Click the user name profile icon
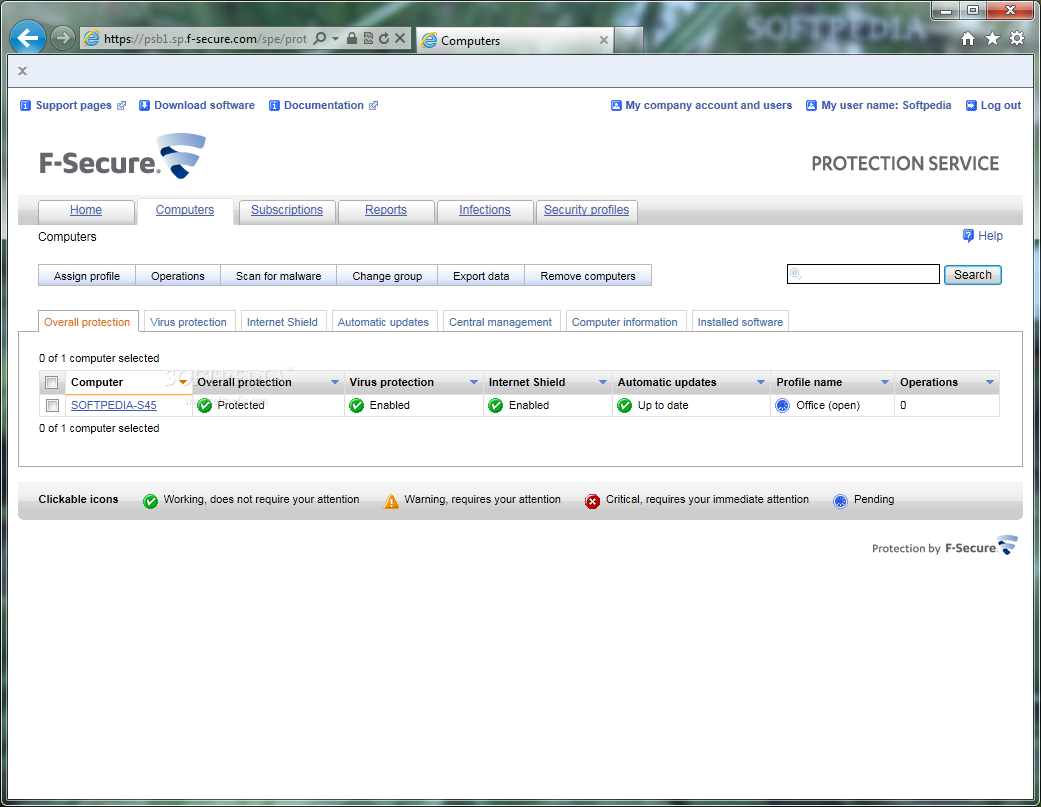 click(811, 106)
